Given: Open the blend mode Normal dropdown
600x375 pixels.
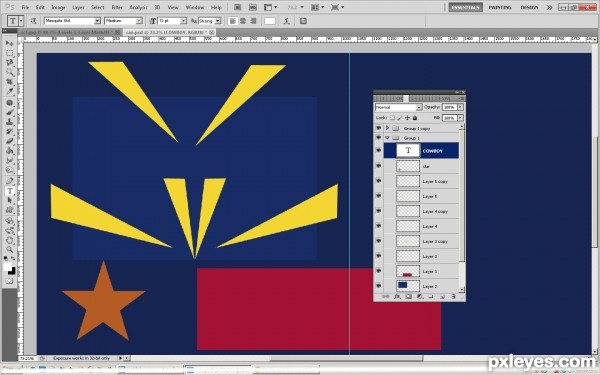Looking at the screenshot, I should coord(398,107).
